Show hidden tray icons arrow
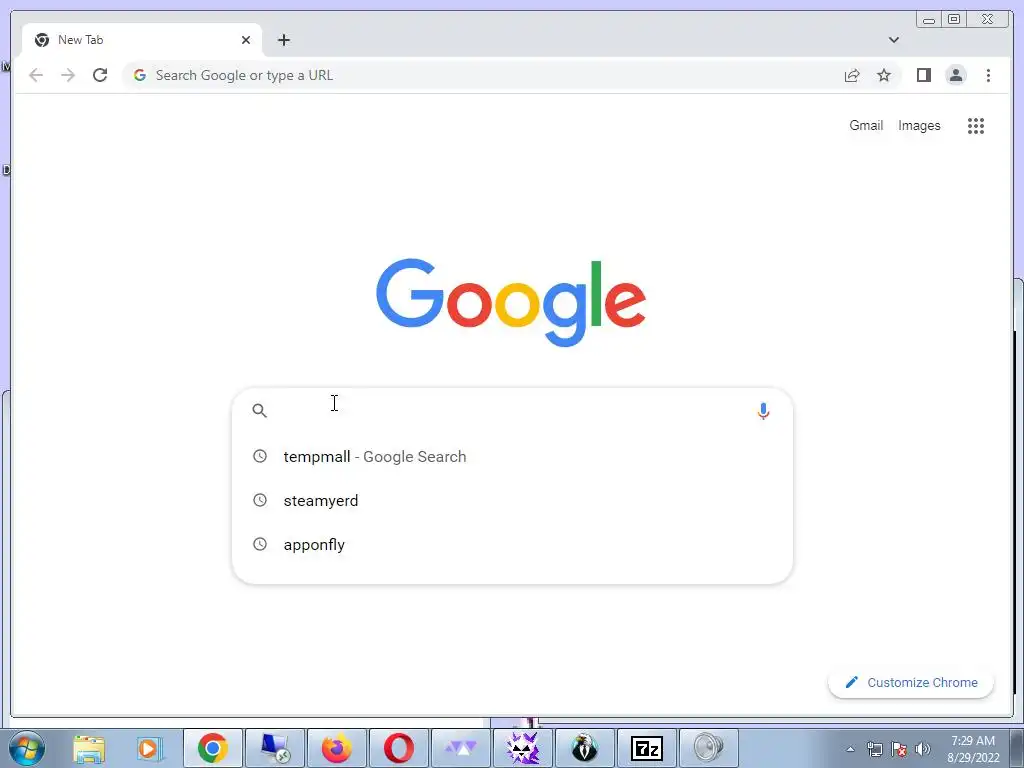Screen dimensions: 1024x768 coord(850,749)
